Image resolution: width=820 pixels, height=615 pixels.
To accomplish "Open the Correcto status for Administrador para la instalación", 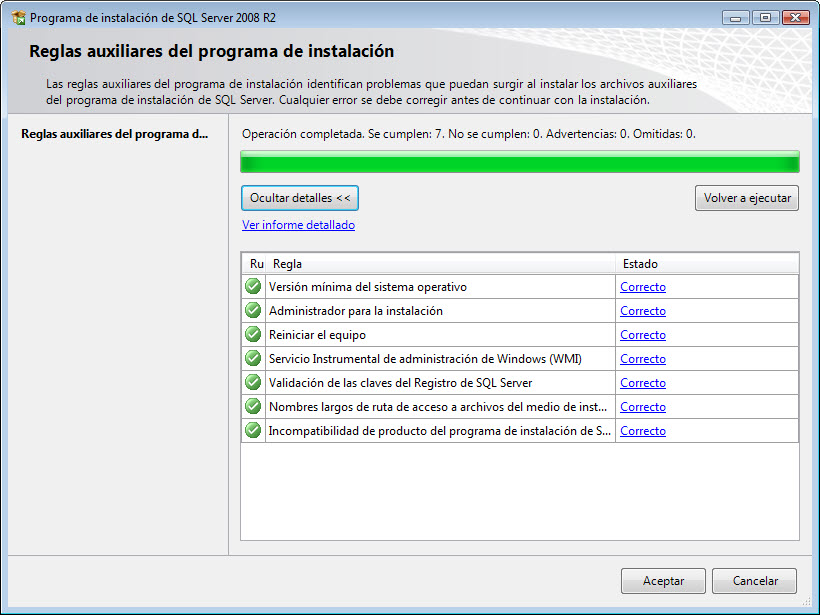I will coord(643,311).
